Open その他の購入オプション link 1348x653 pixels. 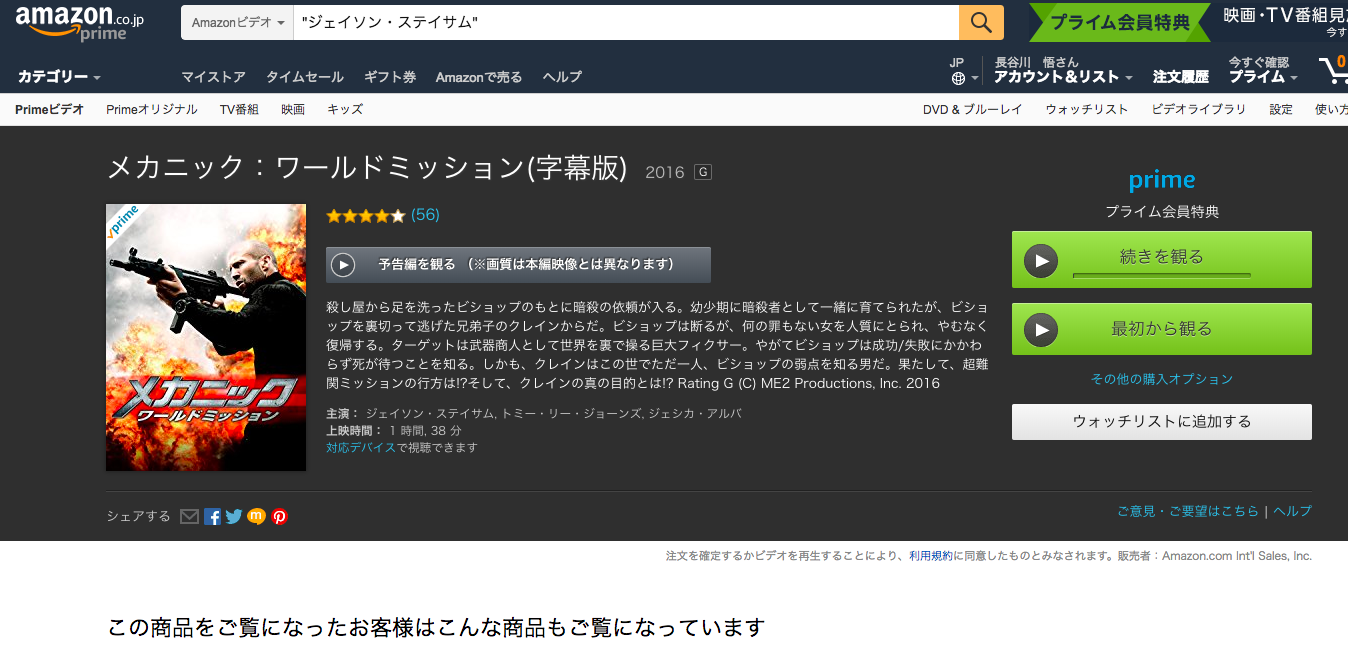coord(1162,380)
